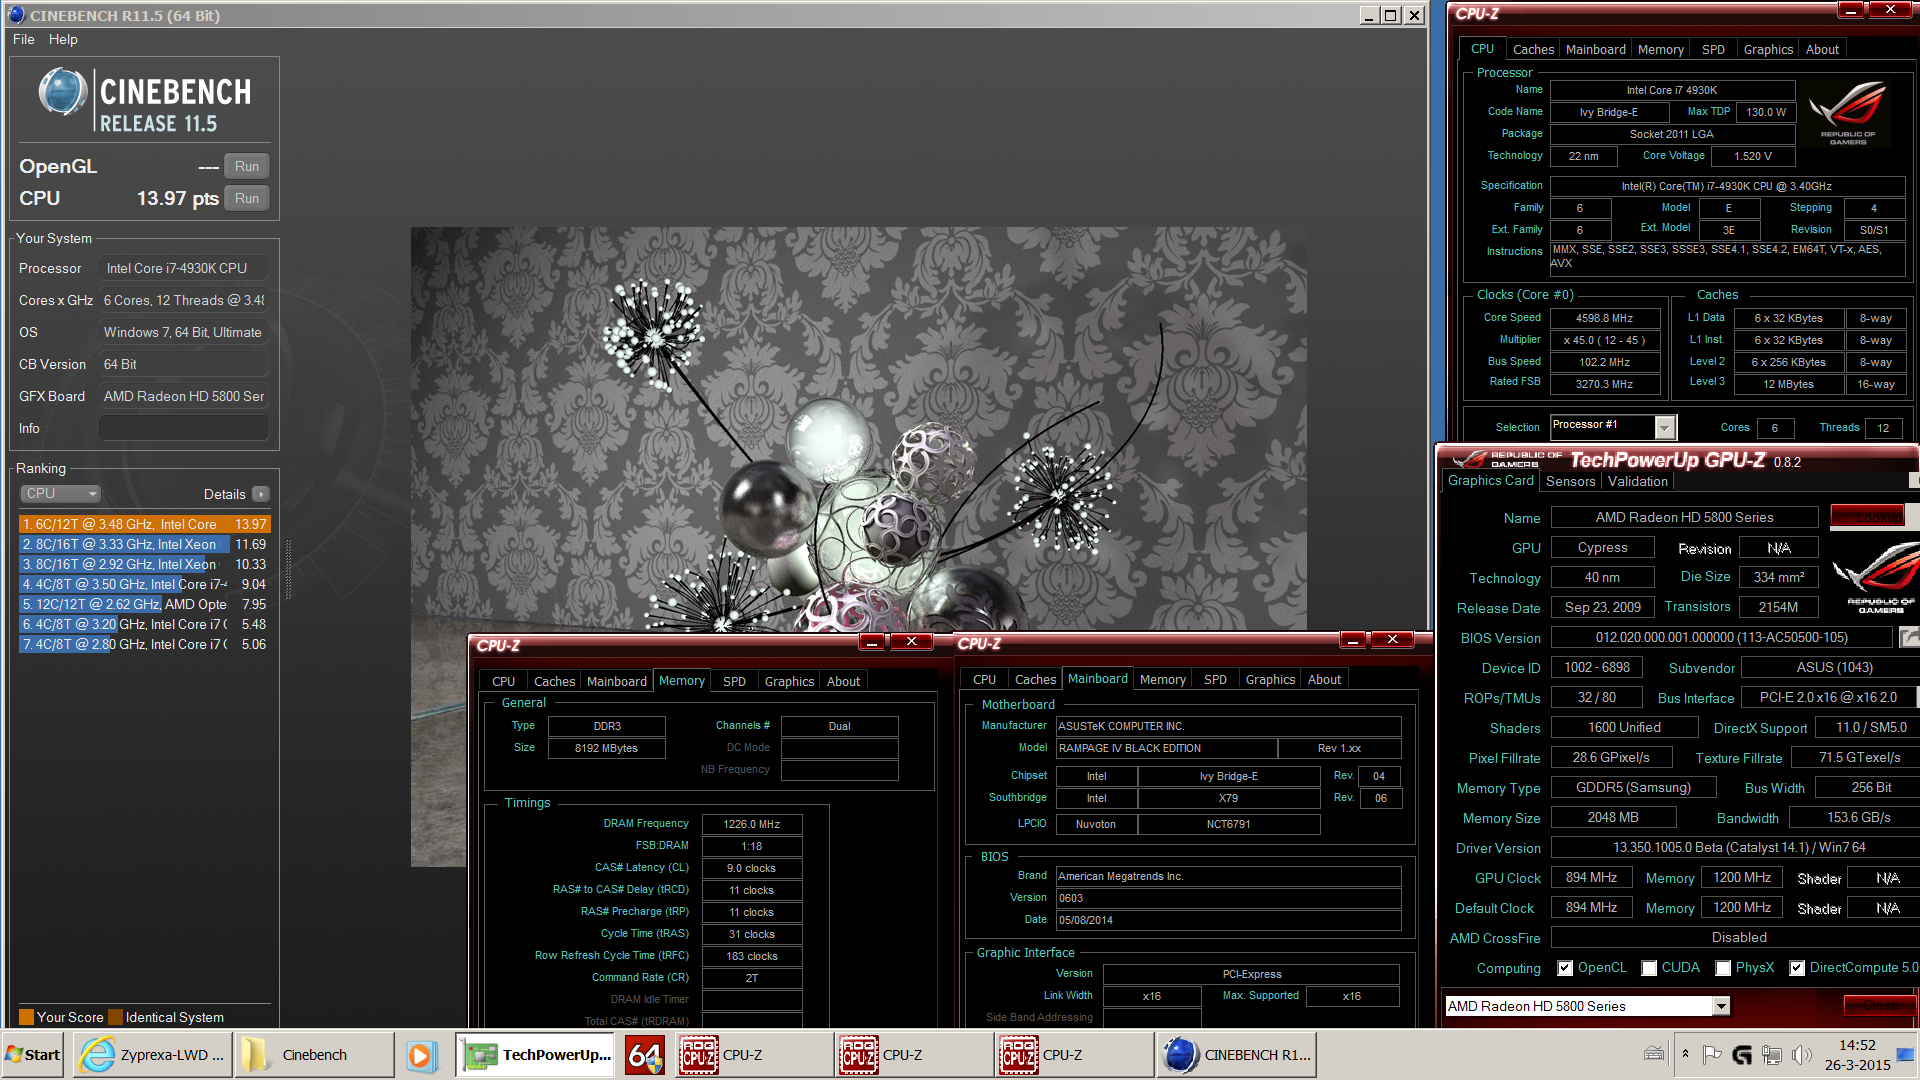
Task: Switch to CINEBENCH R11.5 taskbar item
Action: 1237,1055
